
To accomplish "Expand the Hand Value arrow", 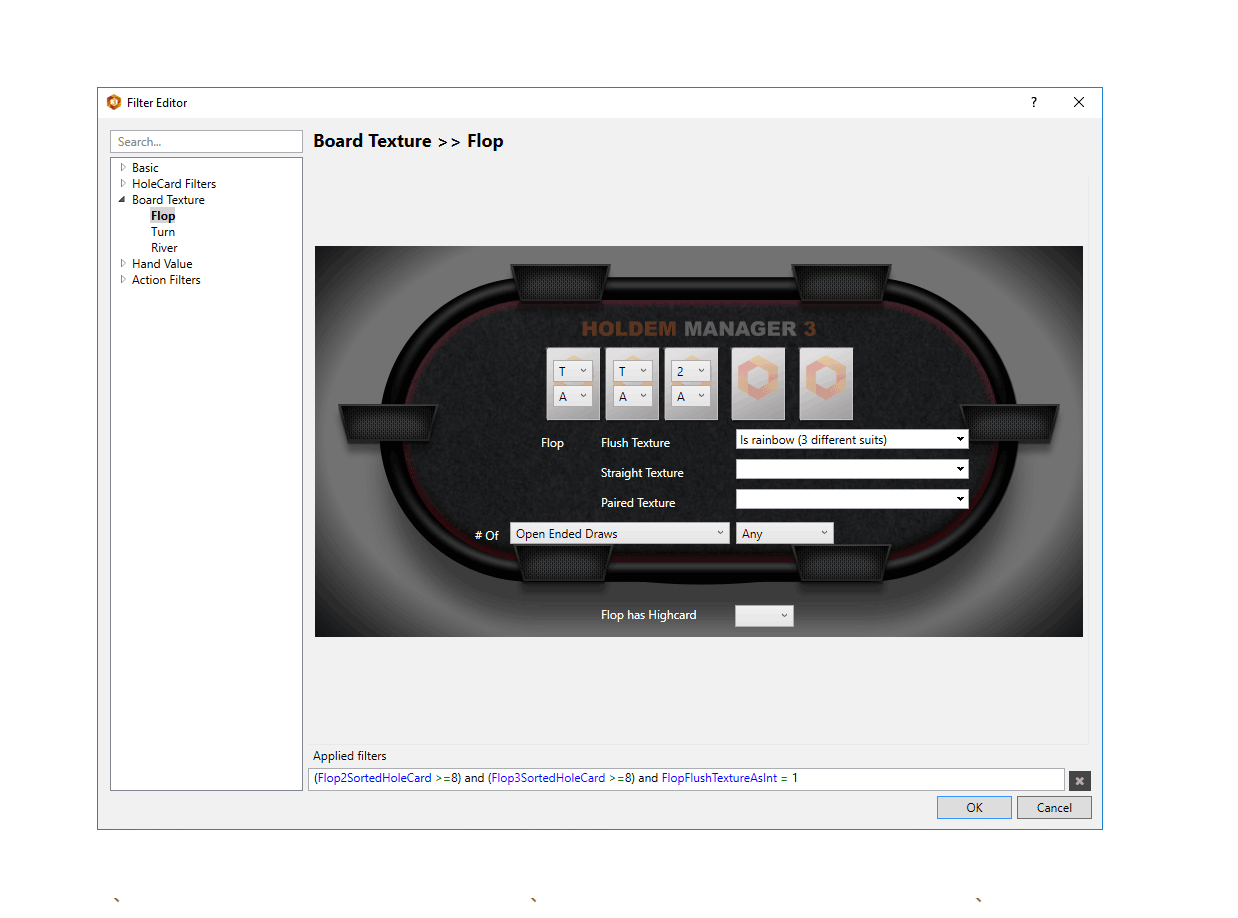I will (x=123, y=264).
